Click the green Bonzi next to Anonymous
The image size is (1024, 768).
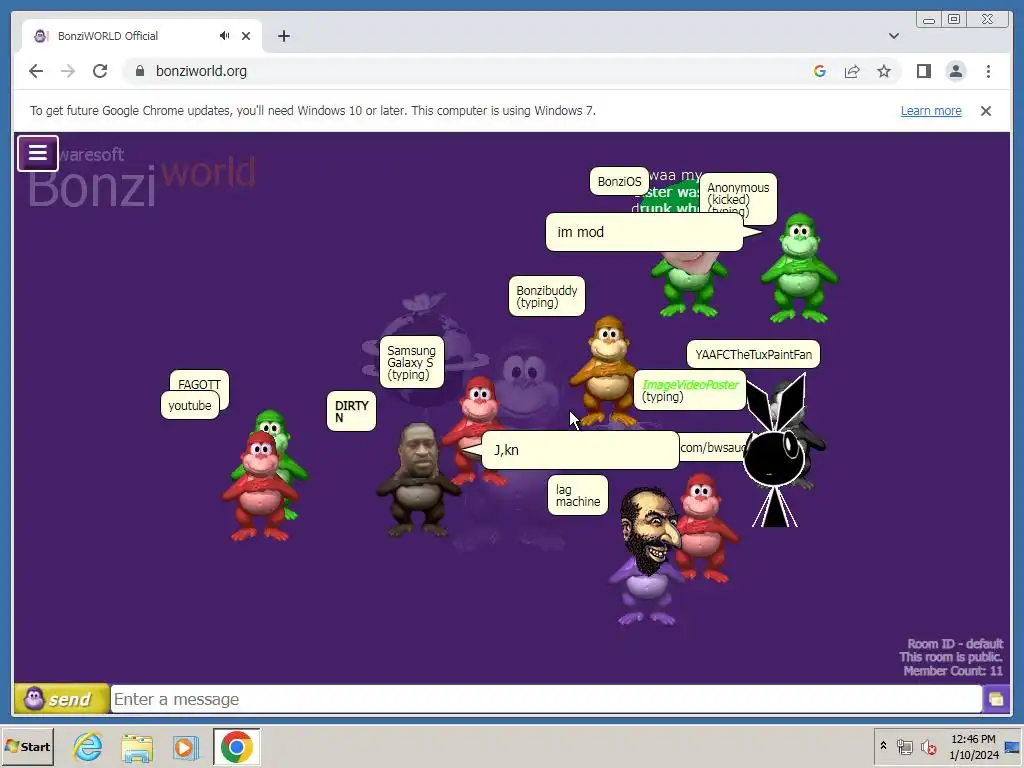(799, 268)
